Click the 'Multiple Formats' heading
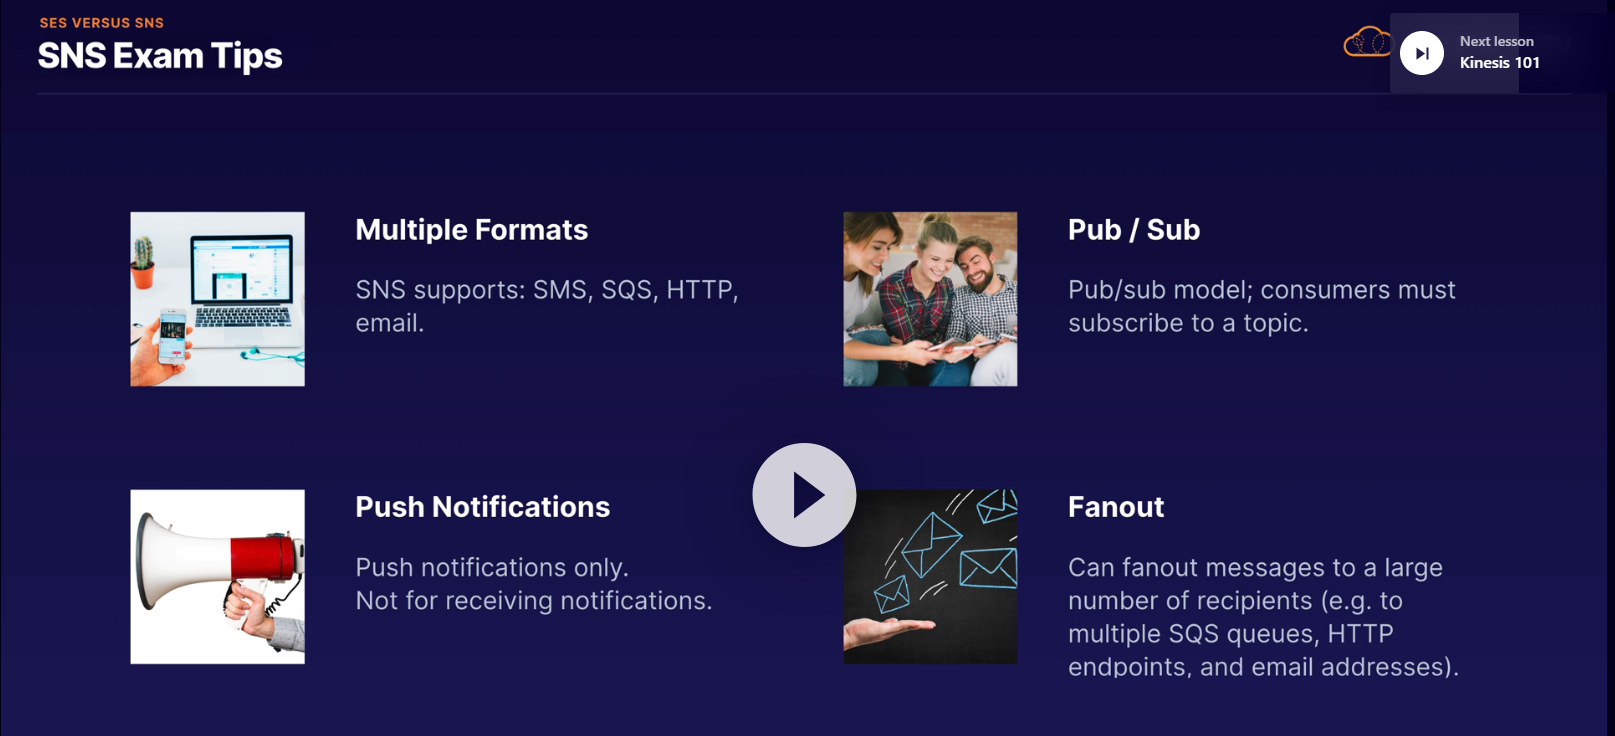The image size is (1615, 736). coord(472,230)
